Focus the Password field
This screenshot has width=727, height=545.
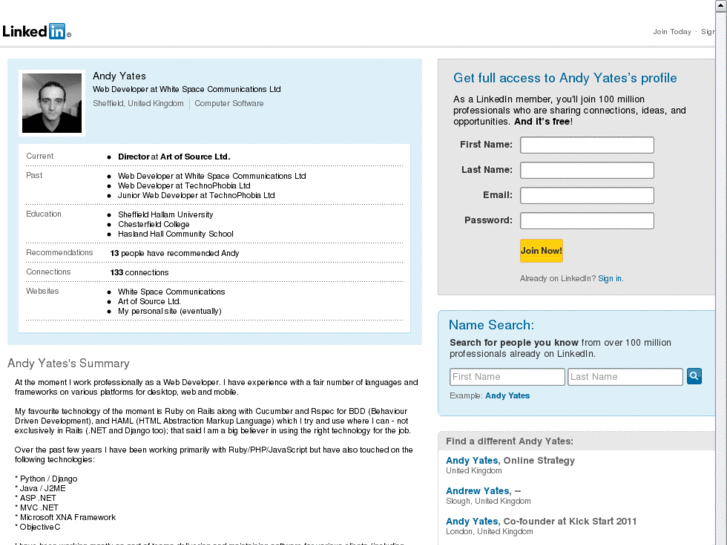[x=587, y=220]
